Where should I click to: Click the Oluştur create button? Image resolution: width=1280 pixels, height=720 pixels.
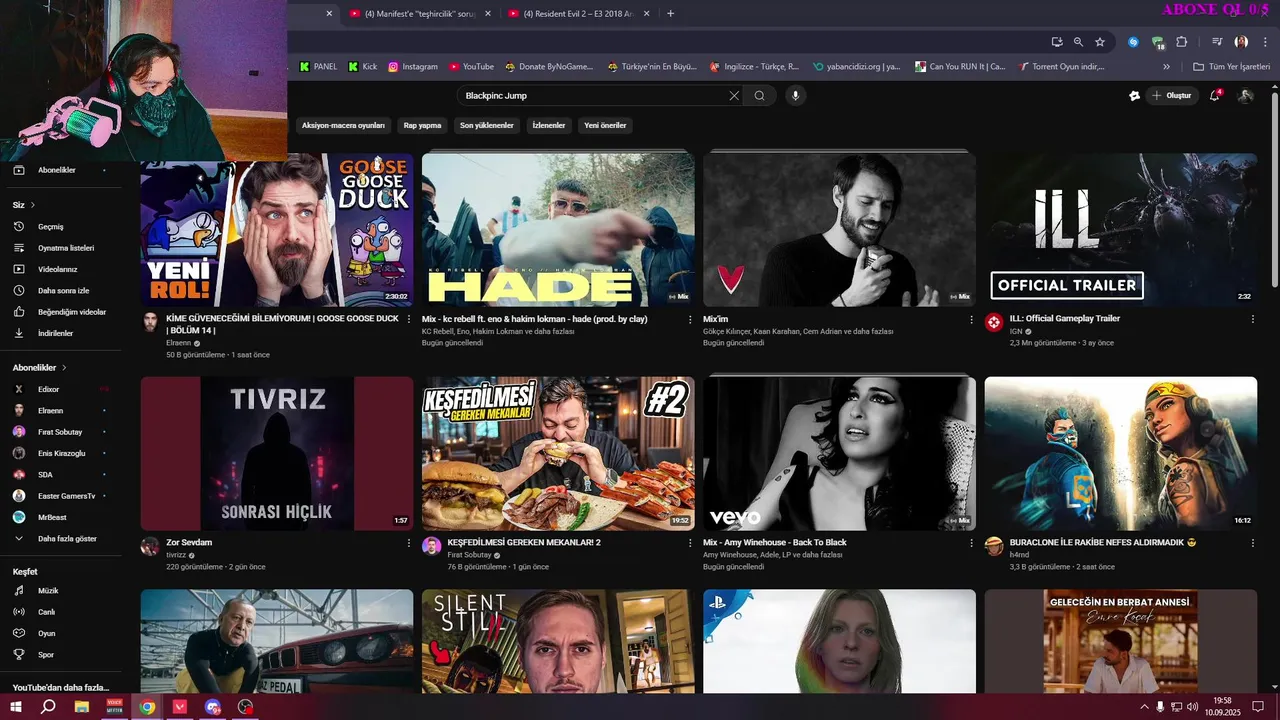click(1171, 96)
